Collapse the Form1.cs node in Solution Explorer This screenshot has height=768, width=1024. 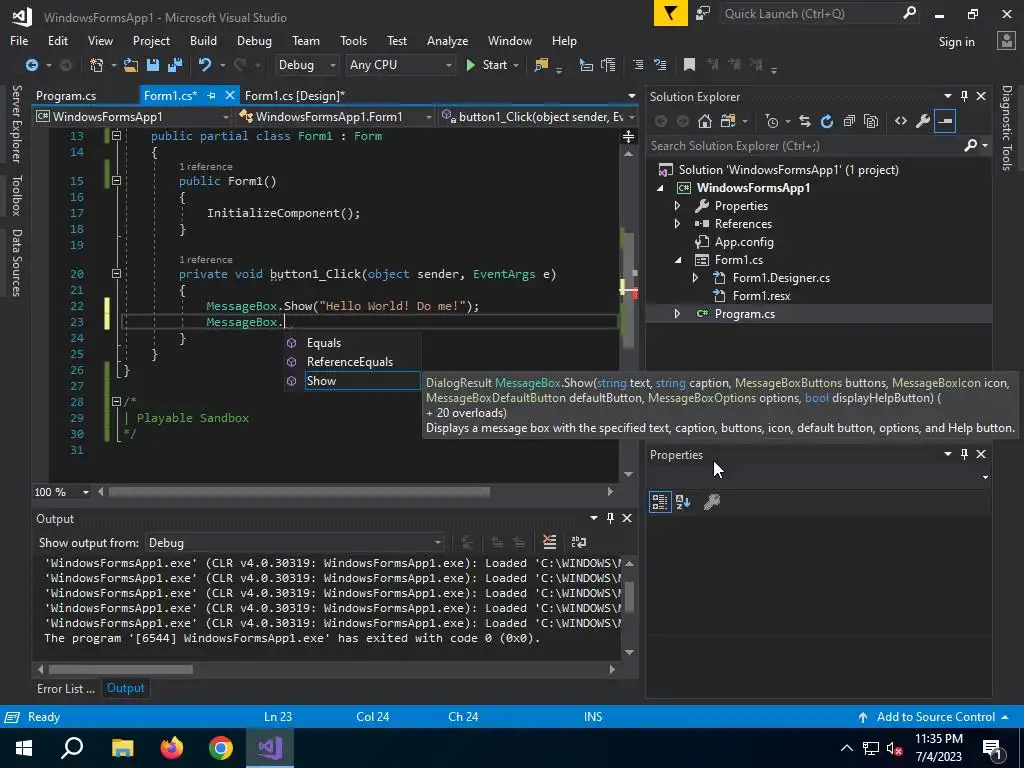point(677,260)
